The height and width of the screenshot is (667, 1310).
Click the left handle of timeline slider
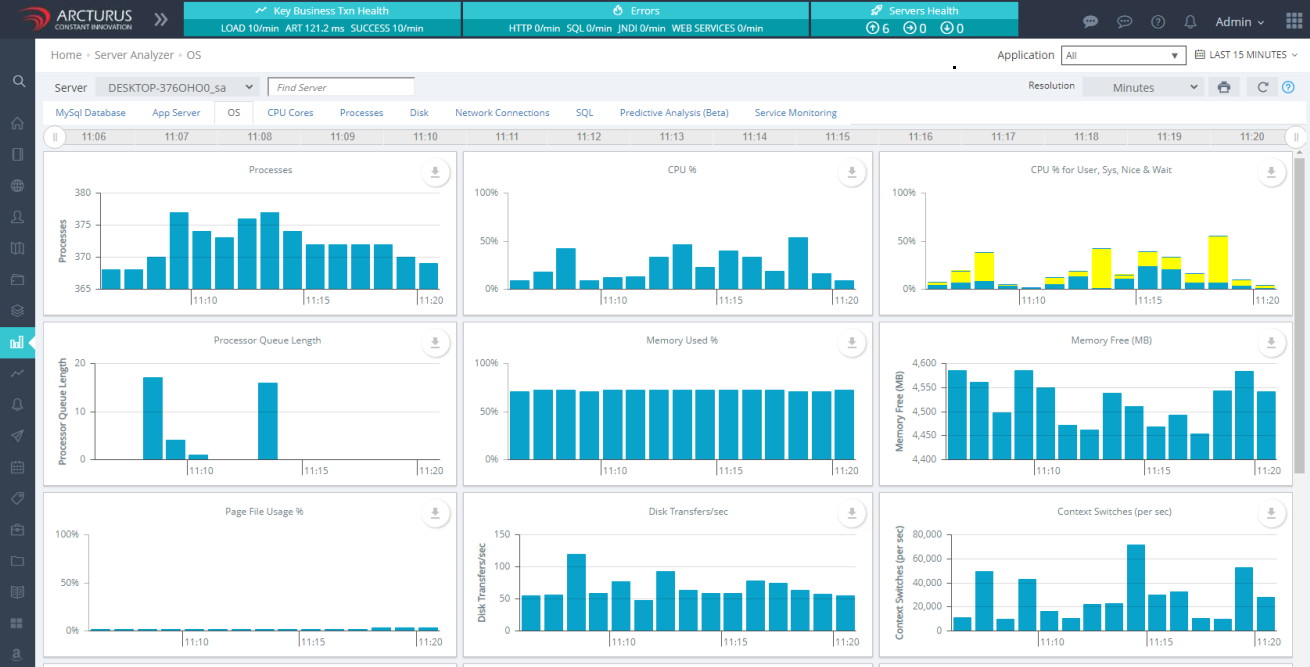[56, 137]
